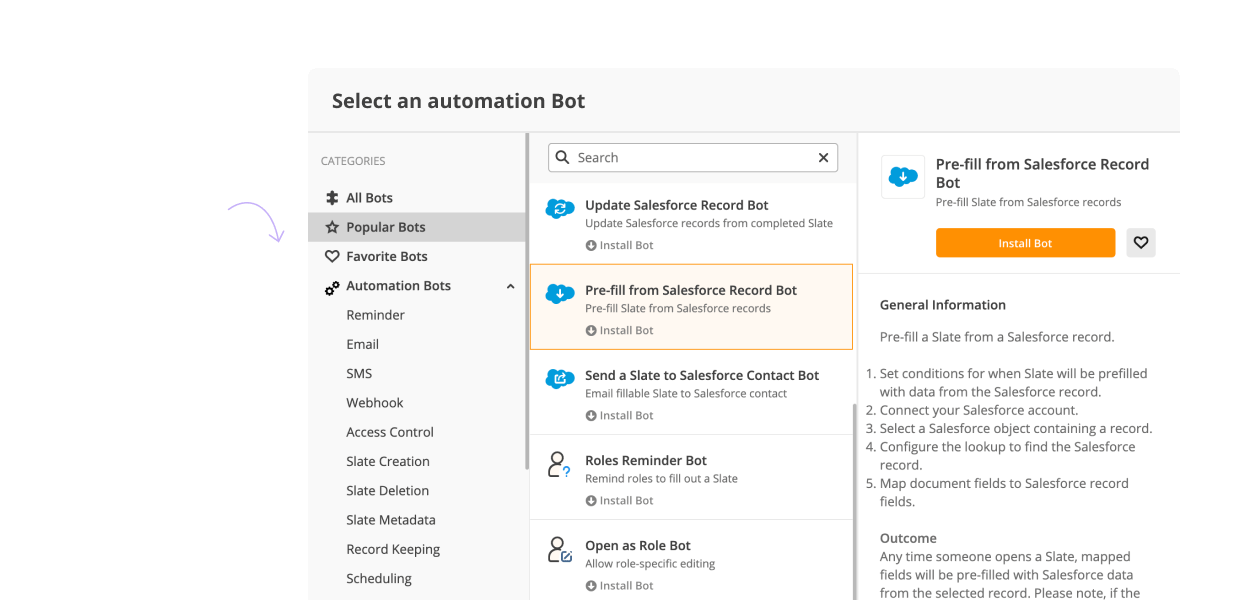
Task: Click the Send a Slate to Salesforce Contact icon
Action: 560,378
